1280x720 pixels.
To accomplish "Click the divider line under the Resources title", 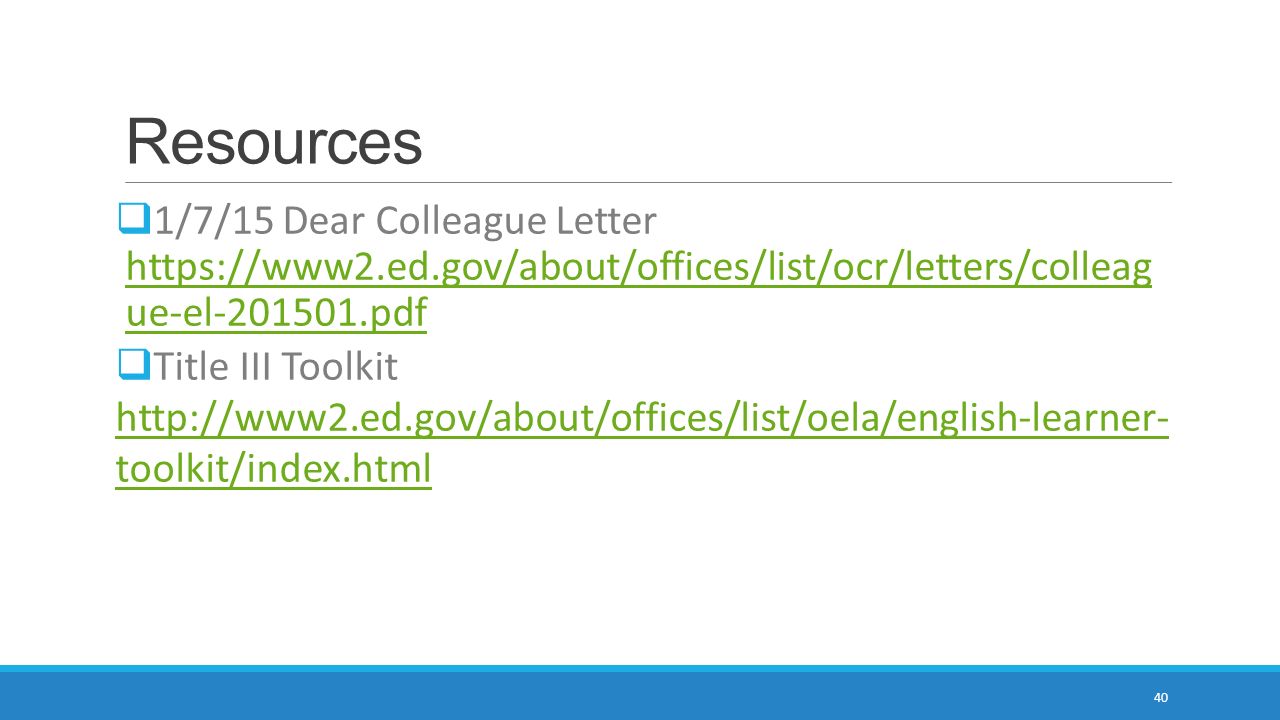I will tap(649, 183).
